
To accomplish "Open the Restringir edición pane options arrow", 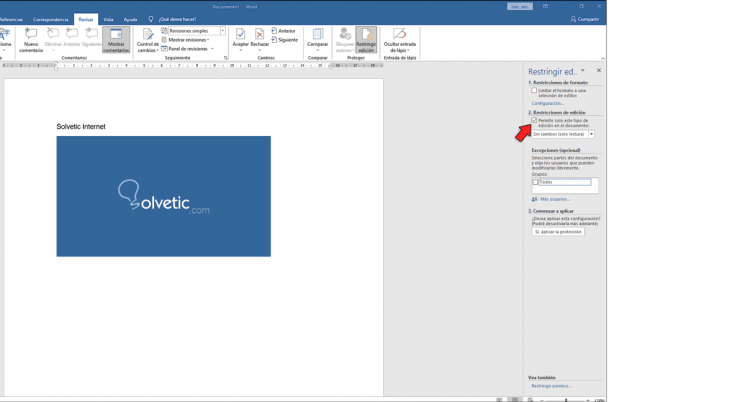I will pos(583,70).
